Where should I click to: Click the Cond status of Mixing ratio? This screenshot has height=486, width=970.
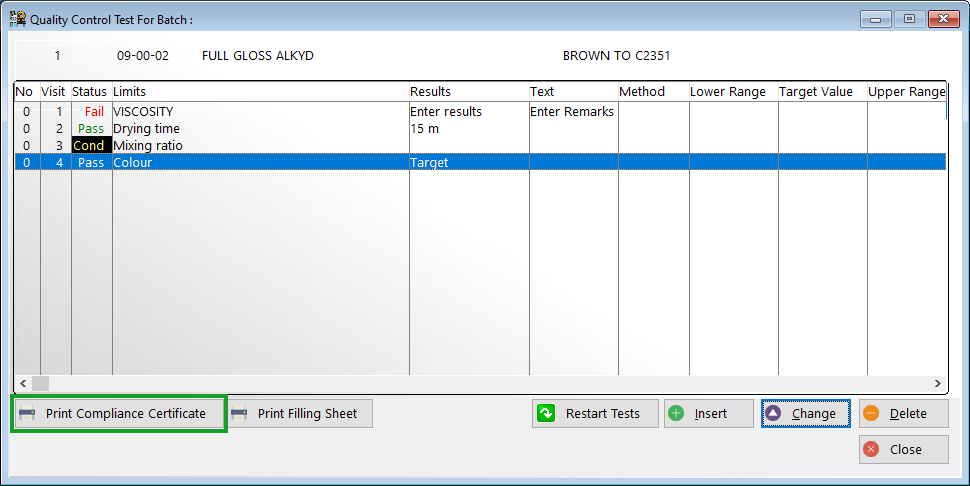click(x=89, y=146)
